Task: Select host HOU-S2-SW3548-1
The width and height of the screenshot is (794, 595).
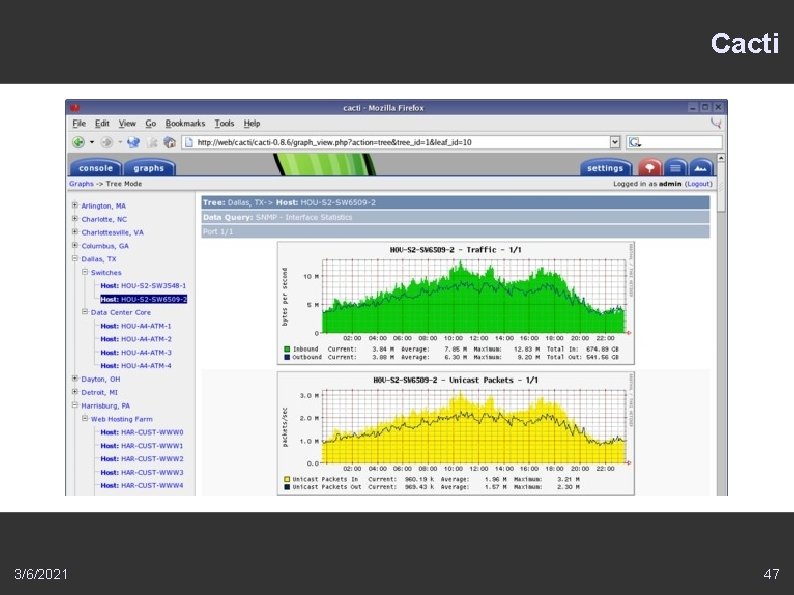Action: [143, 286]
